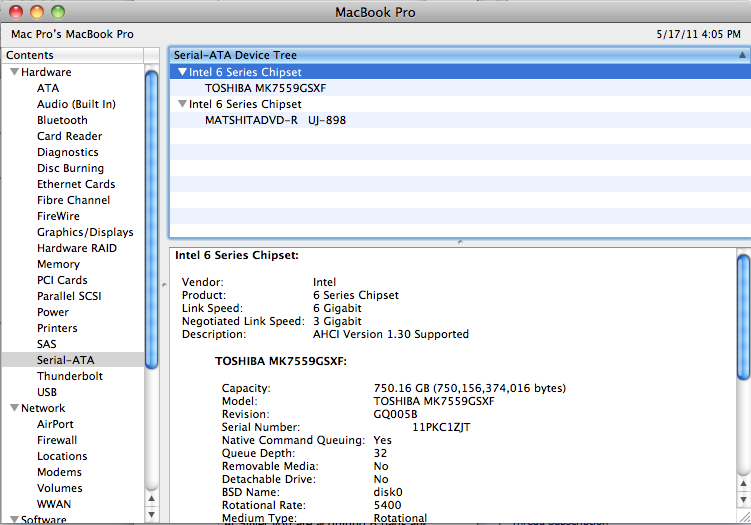Screen dimensions: 751x525
Task: Select ATA in the Hardware list
Action: pos(48,88)
